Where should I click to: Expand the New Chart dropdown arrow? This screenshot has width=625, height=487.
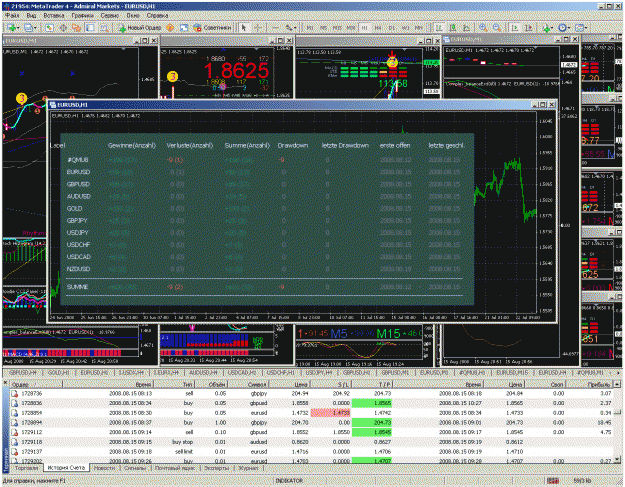click(x=18, y=27)
